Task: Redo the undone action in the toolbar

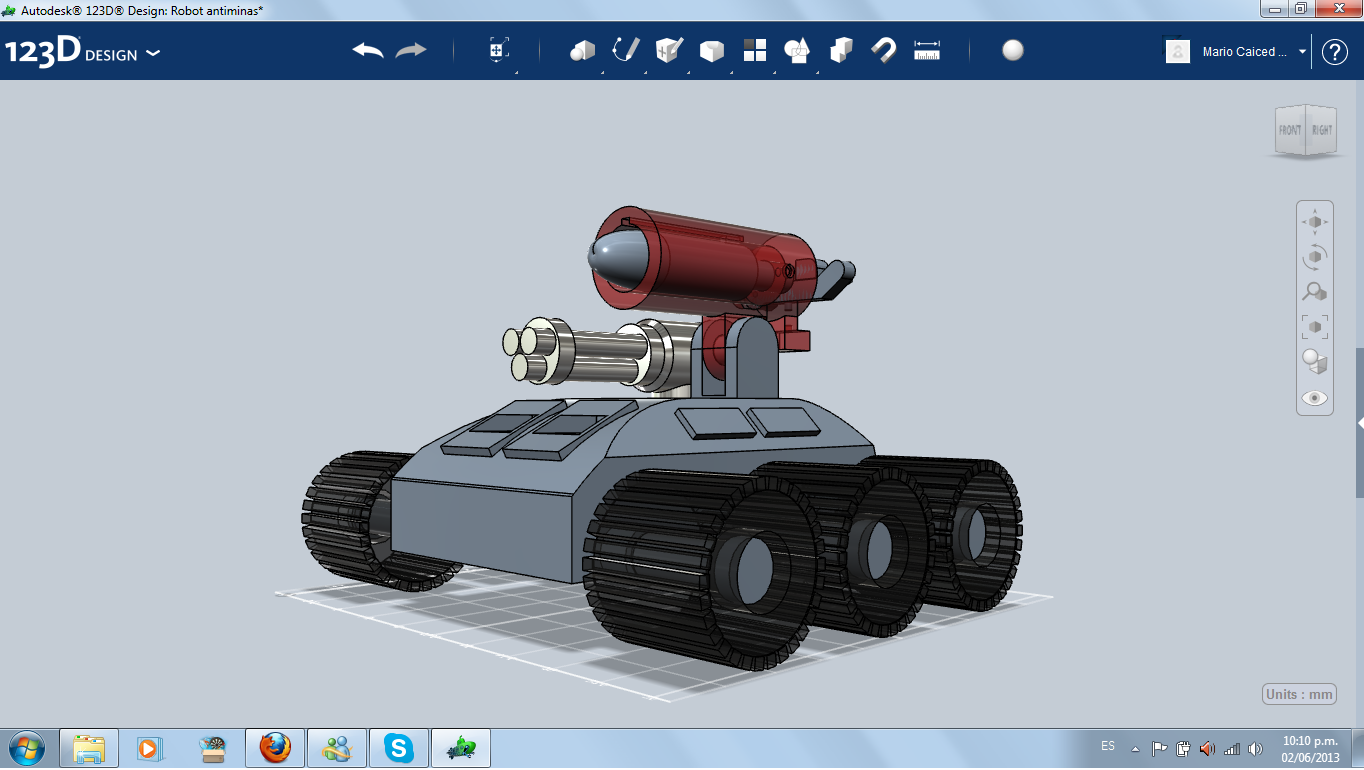Action: pyautogui.click(x=411, y=50)
